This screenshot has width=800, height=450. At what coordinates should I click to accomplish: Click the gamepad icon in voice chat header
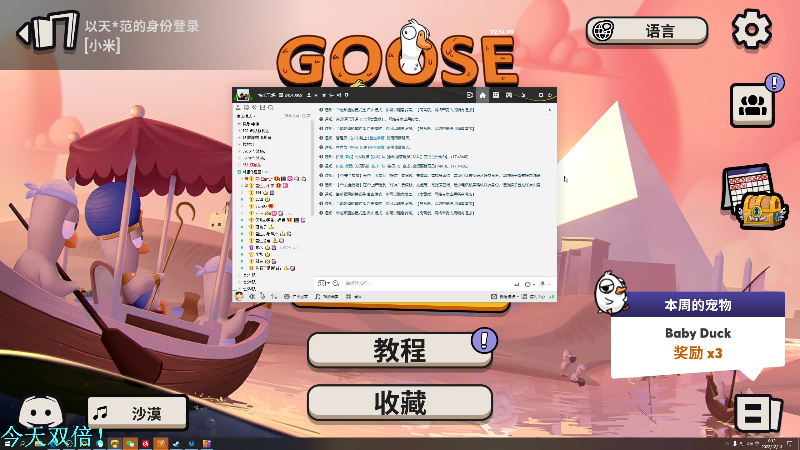pos(509,95)
